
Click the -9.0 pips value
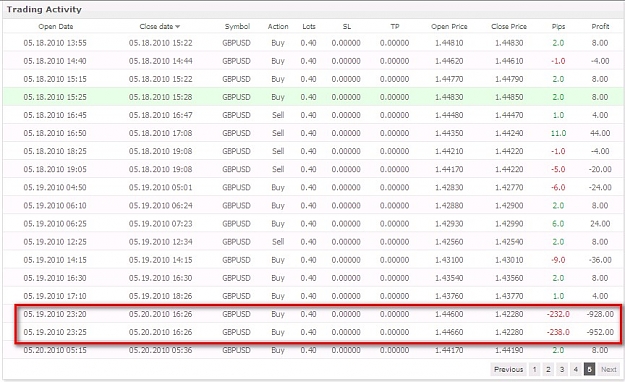[x=558, y=260]
